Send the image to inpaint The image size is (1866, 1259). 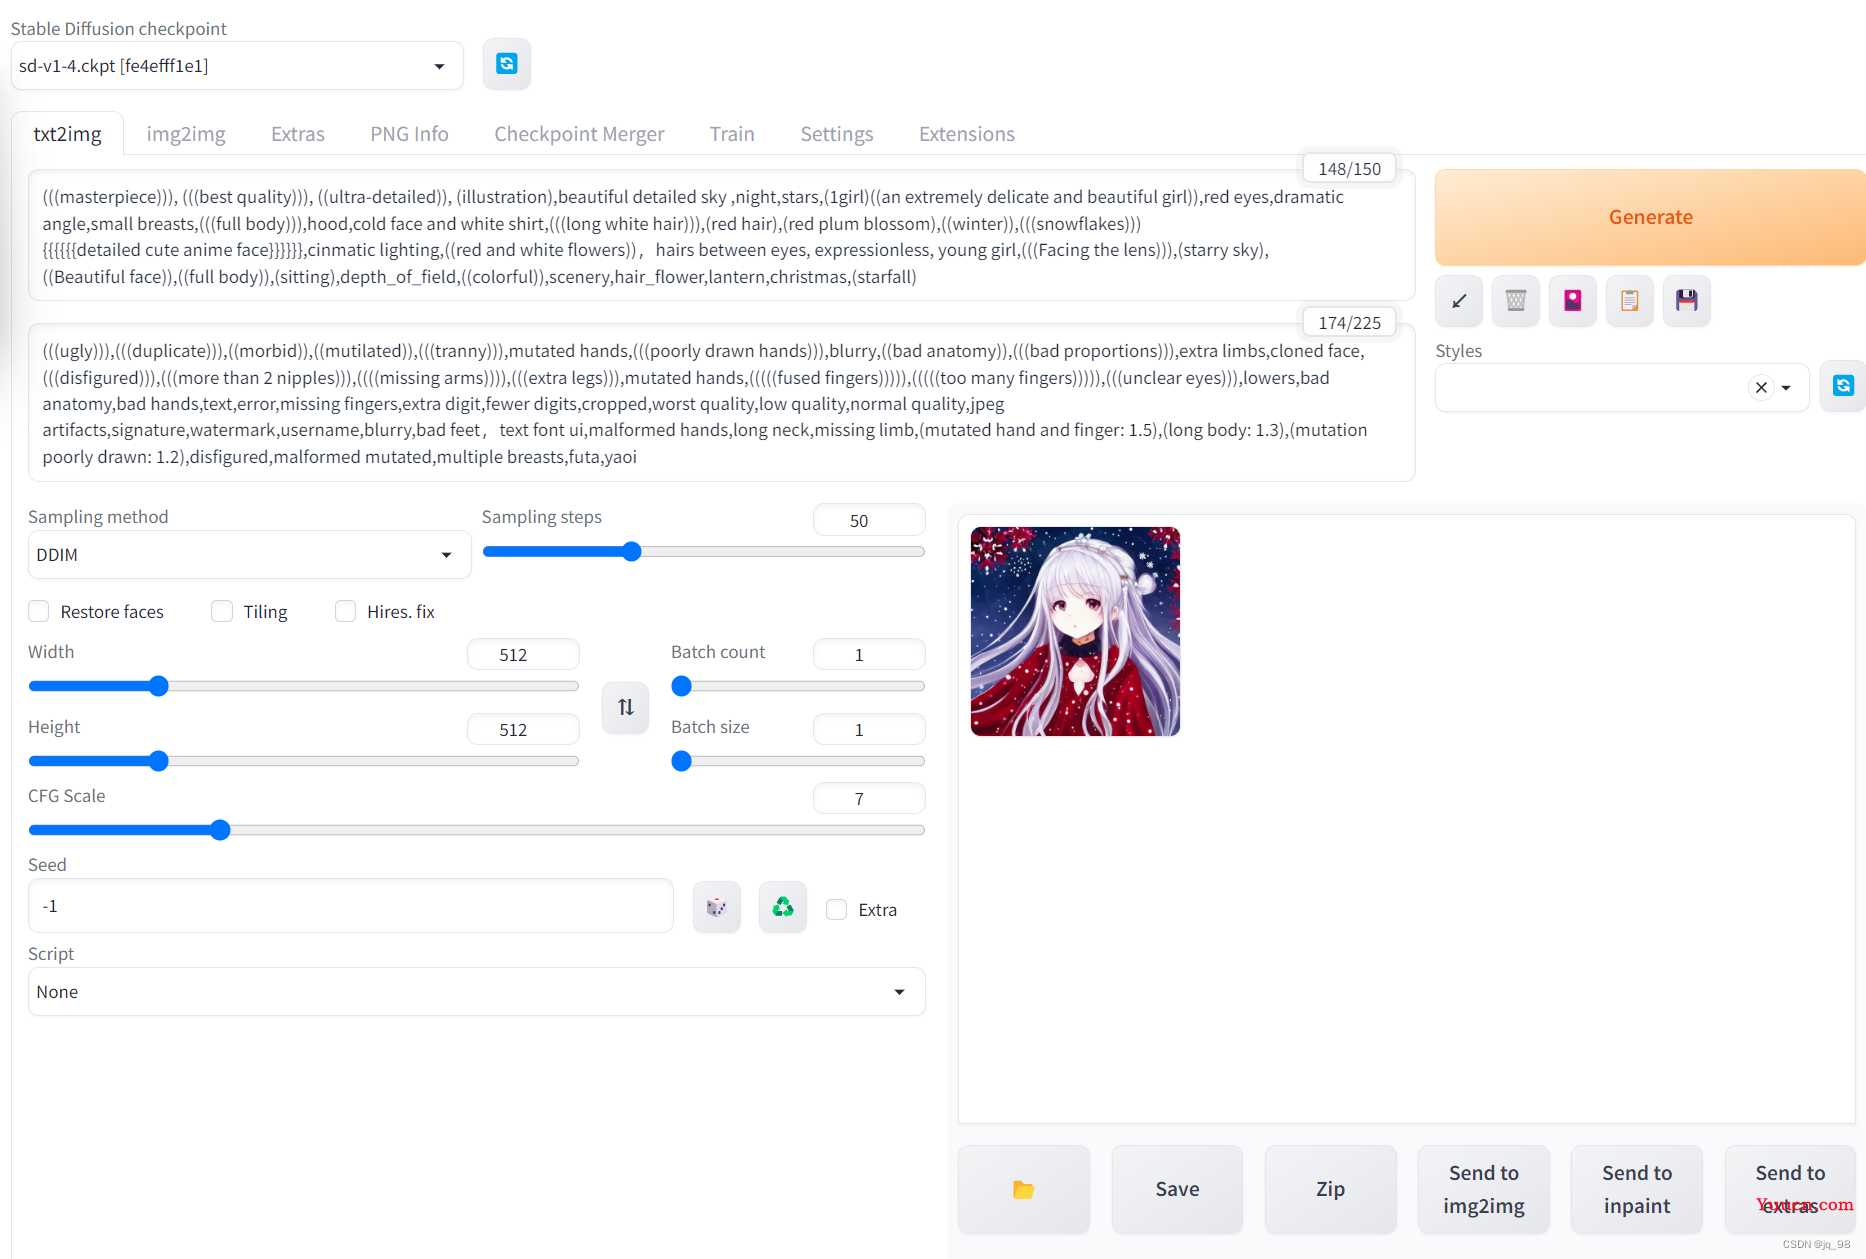coord(1636,1189)
